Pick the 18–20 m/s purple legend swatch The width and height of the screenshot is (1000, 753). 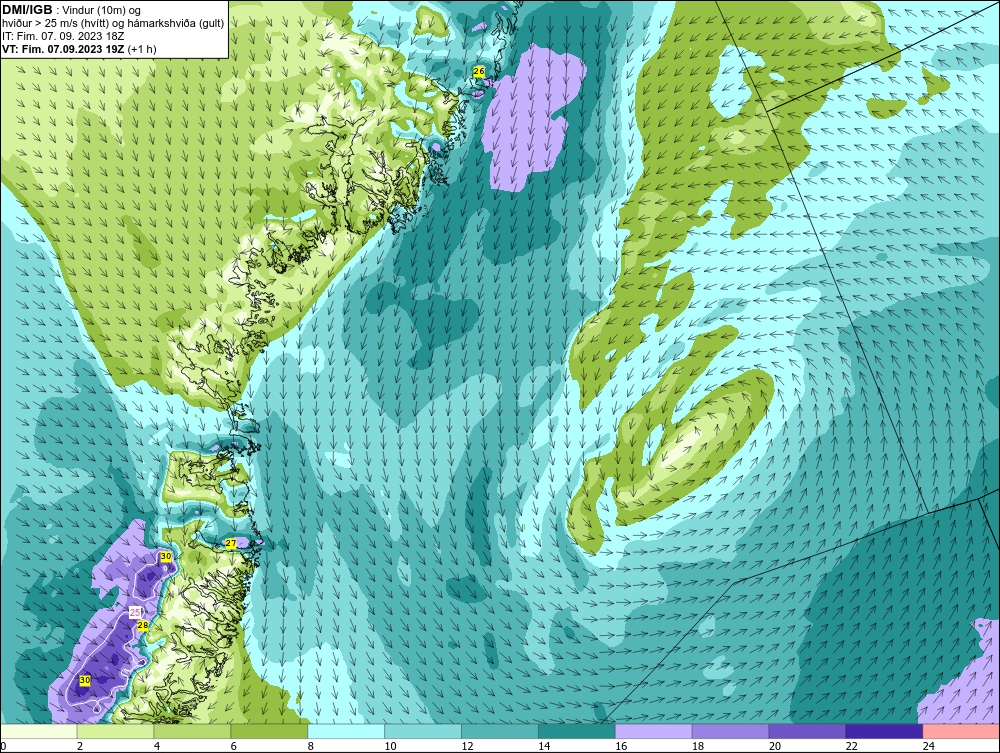(730, 731)
